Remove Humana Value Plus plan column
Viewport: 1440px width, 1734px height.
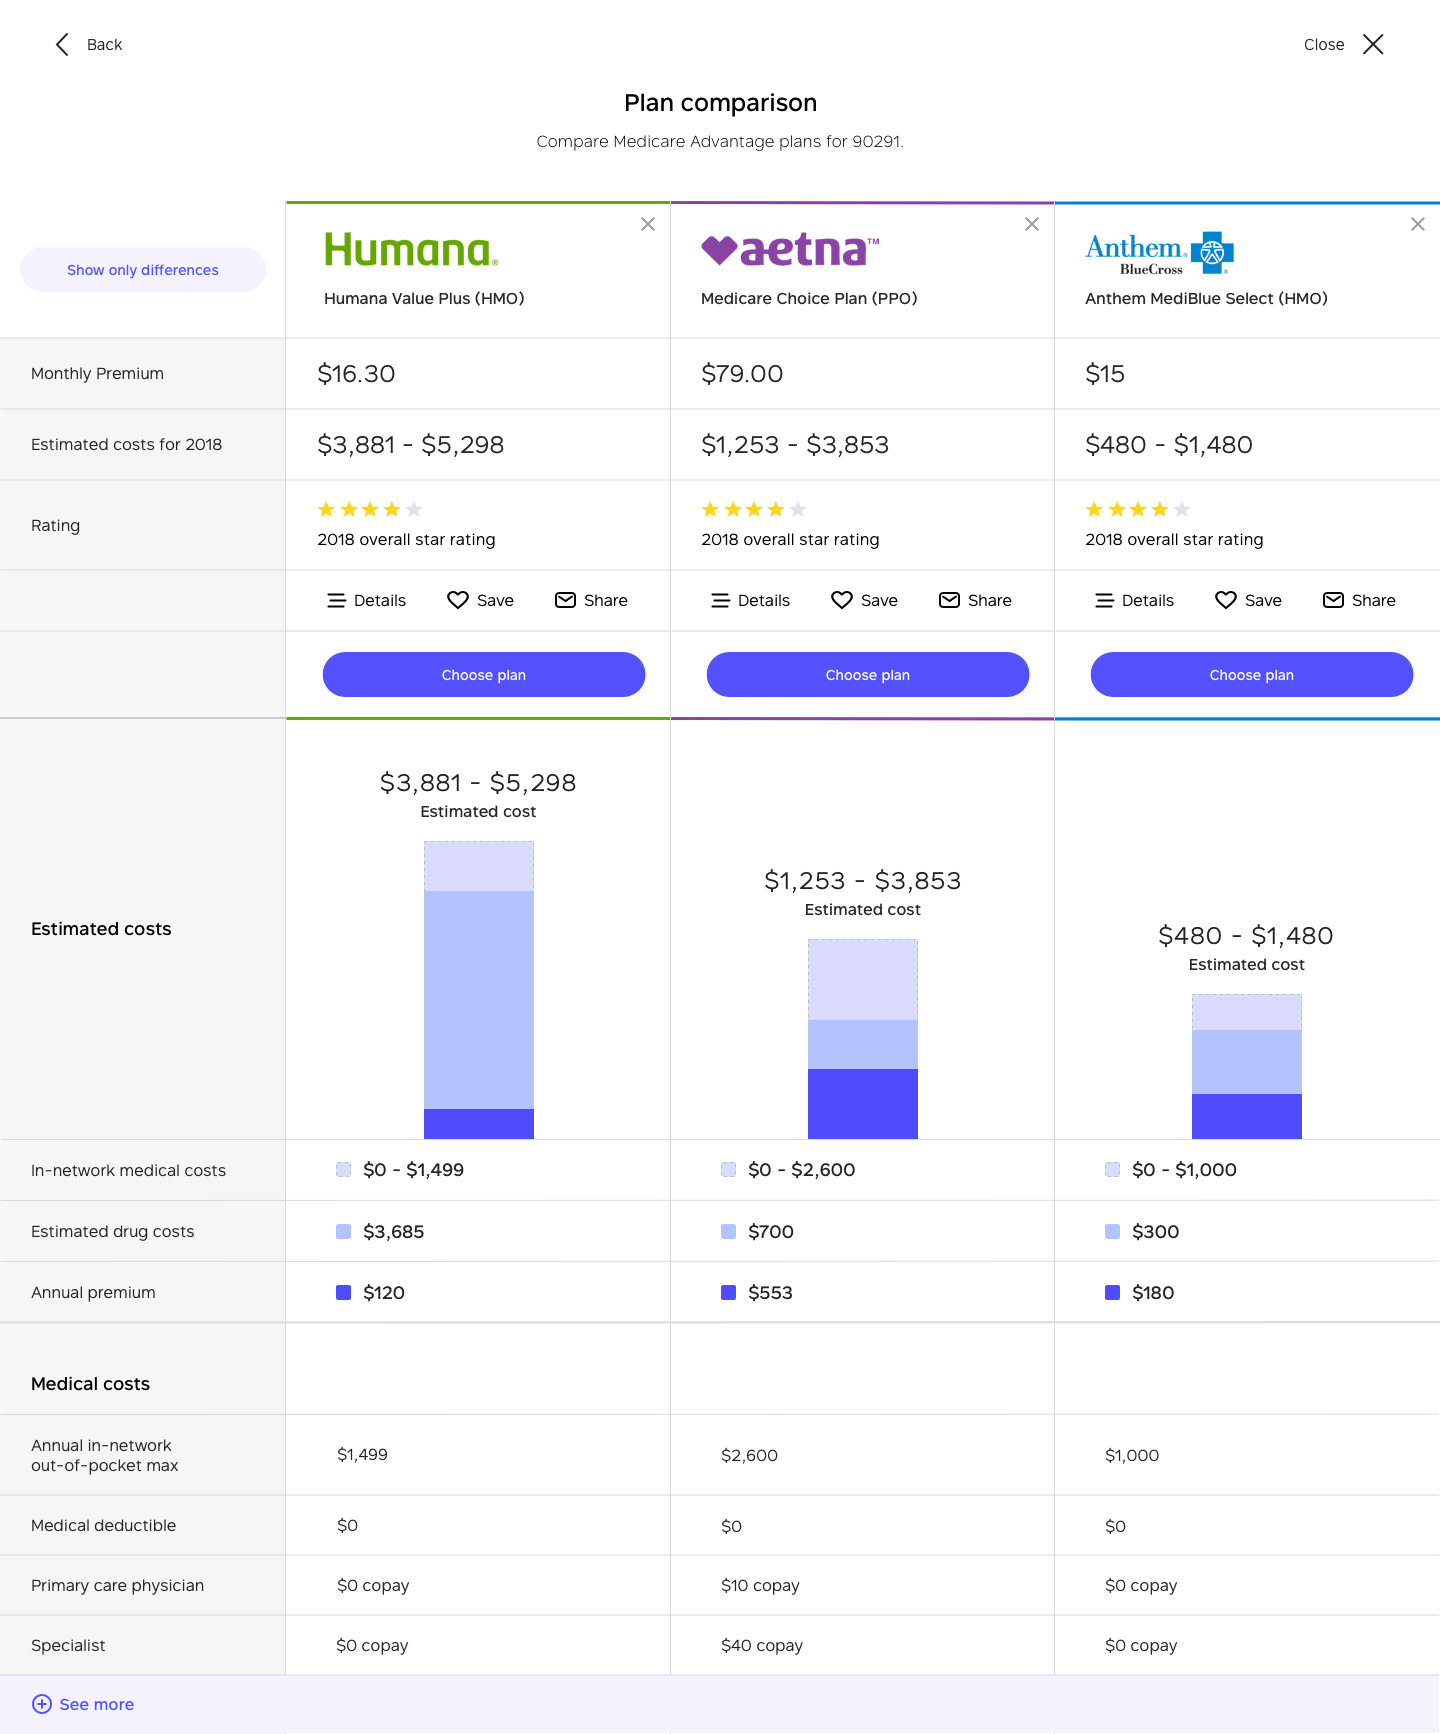click(648, 224)
